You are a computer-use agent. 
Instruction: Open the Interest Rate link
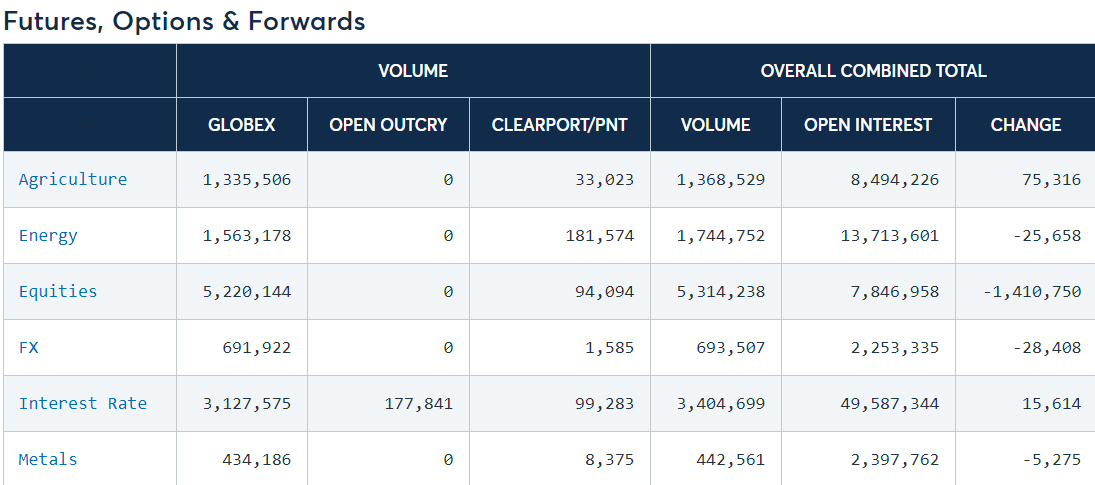(x=83, y=403)
